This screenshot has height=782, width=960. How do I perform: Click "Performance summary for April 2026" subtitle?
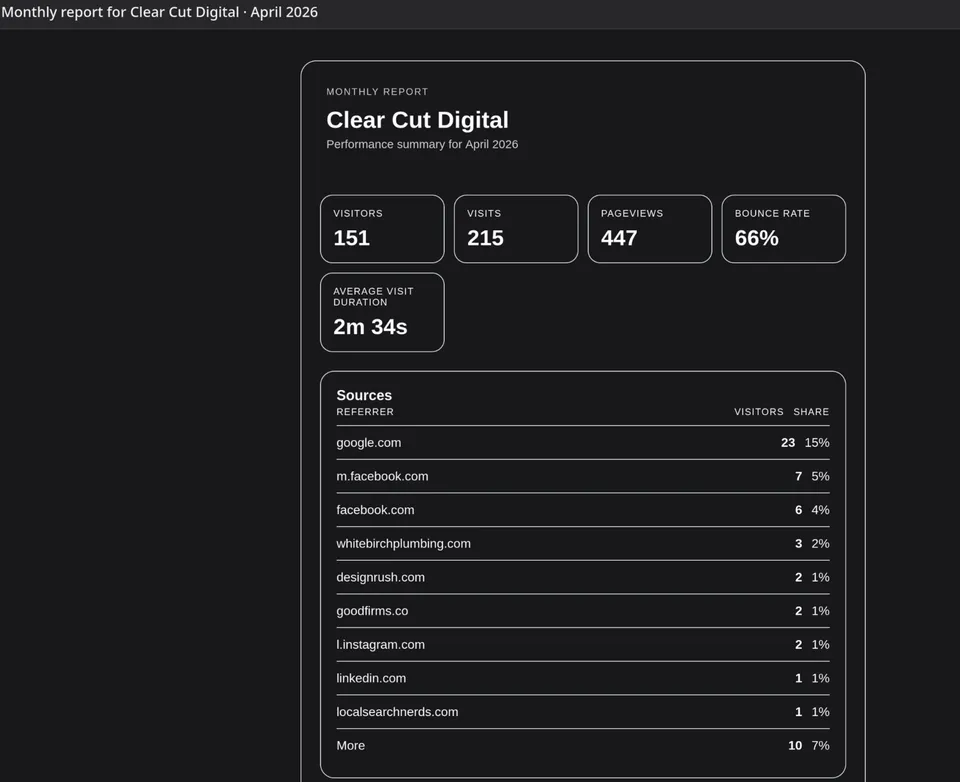coord(422,145)
